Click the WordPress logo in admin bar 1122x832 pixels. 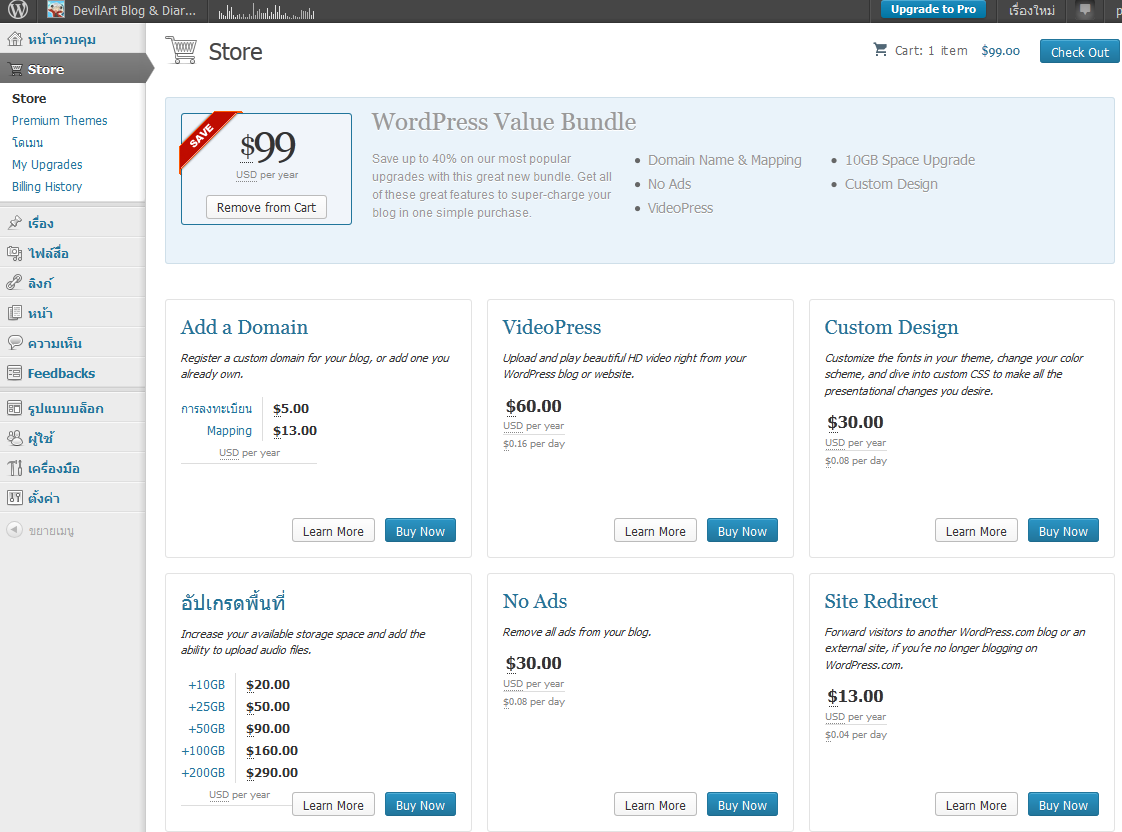click(17, 10)
